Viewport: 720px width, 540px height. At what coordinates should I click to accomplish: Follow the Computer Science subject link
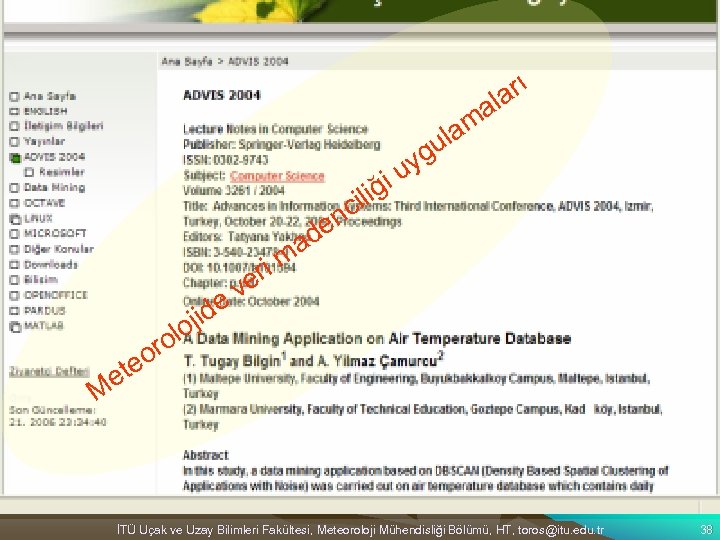[277, 176]
